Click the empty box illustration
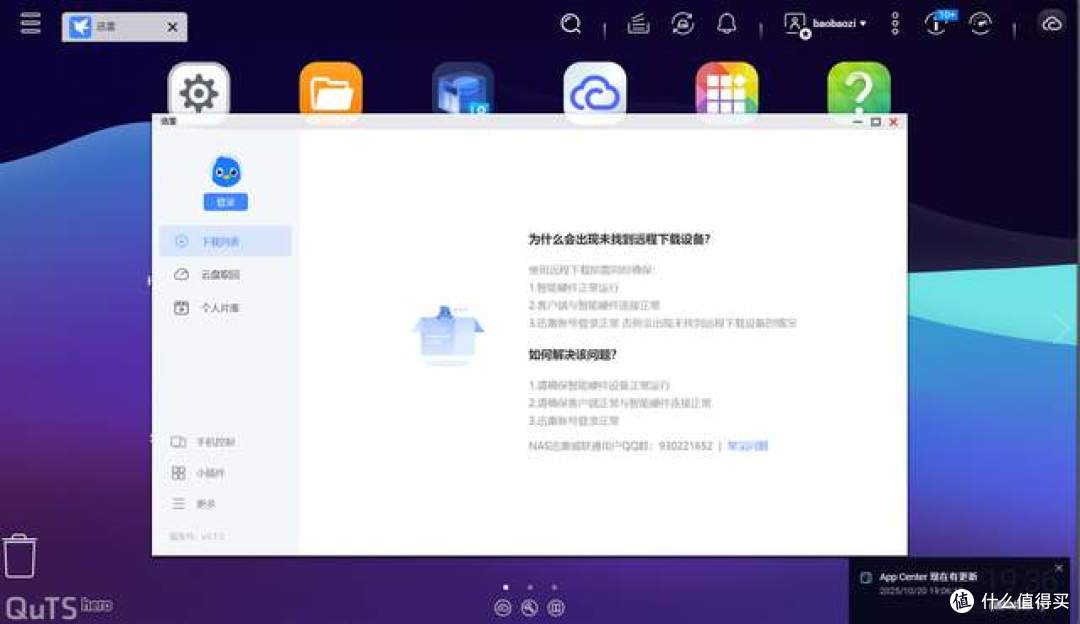1080x624 pixels. [x=448, y=334]
